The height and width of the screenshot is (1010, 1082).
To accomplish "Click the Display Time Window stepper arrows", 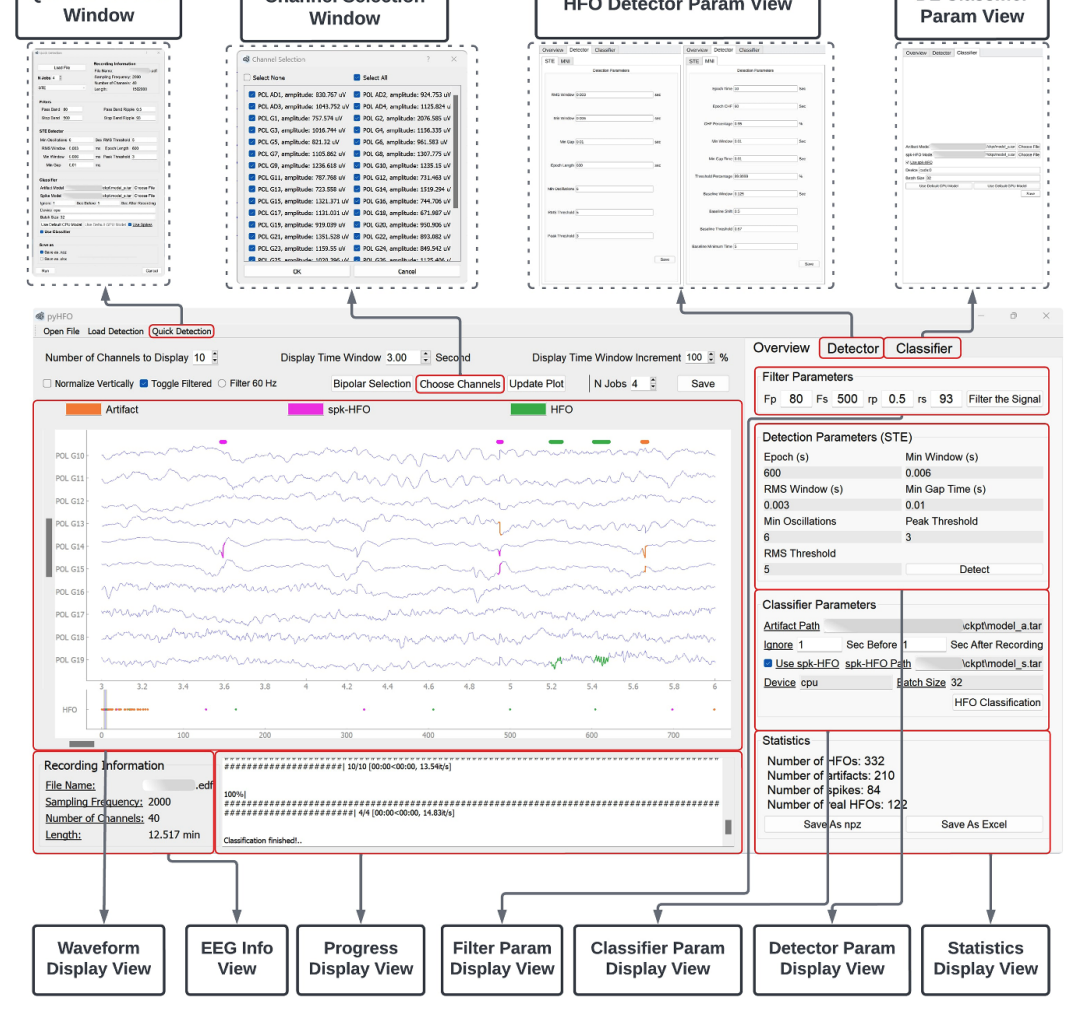I will pyautogui.click(x=425, y=357).
